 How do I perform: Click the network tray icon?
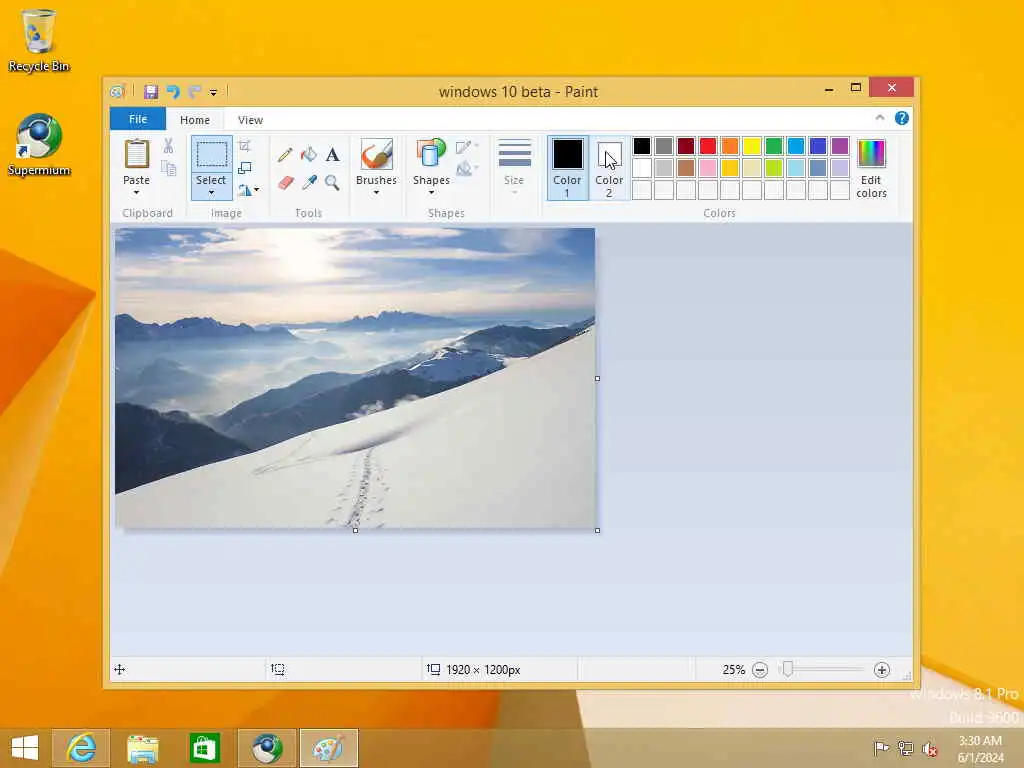[905, 748]
